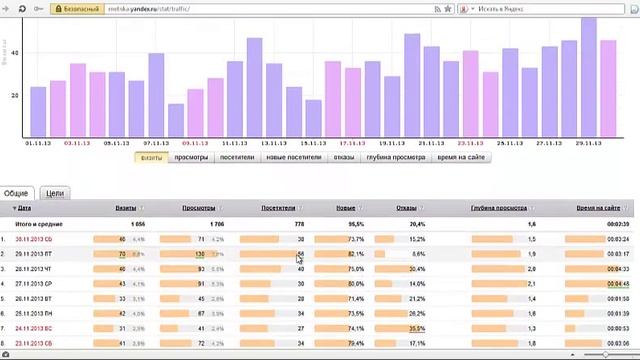Adjust the zoom slider in the status bar

(606, 355)
